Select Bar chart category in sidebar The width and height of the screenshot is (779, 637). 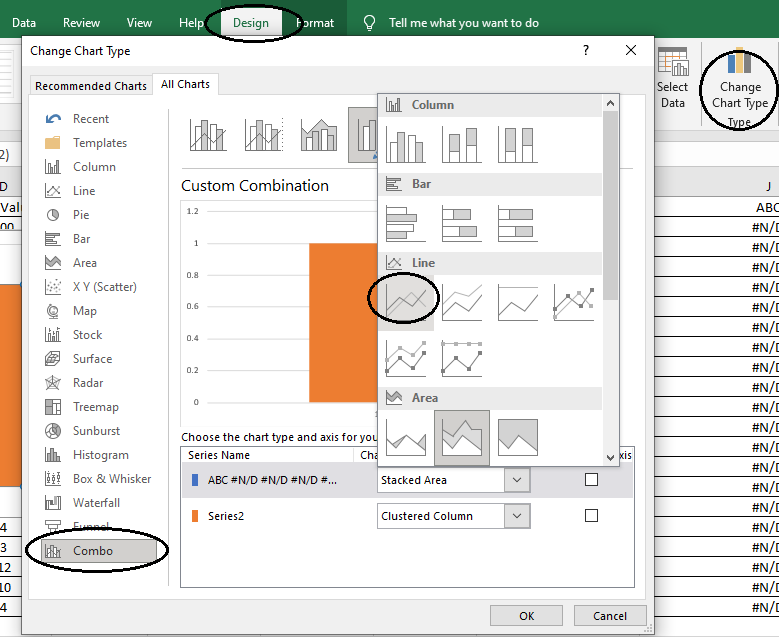point(81,239)
